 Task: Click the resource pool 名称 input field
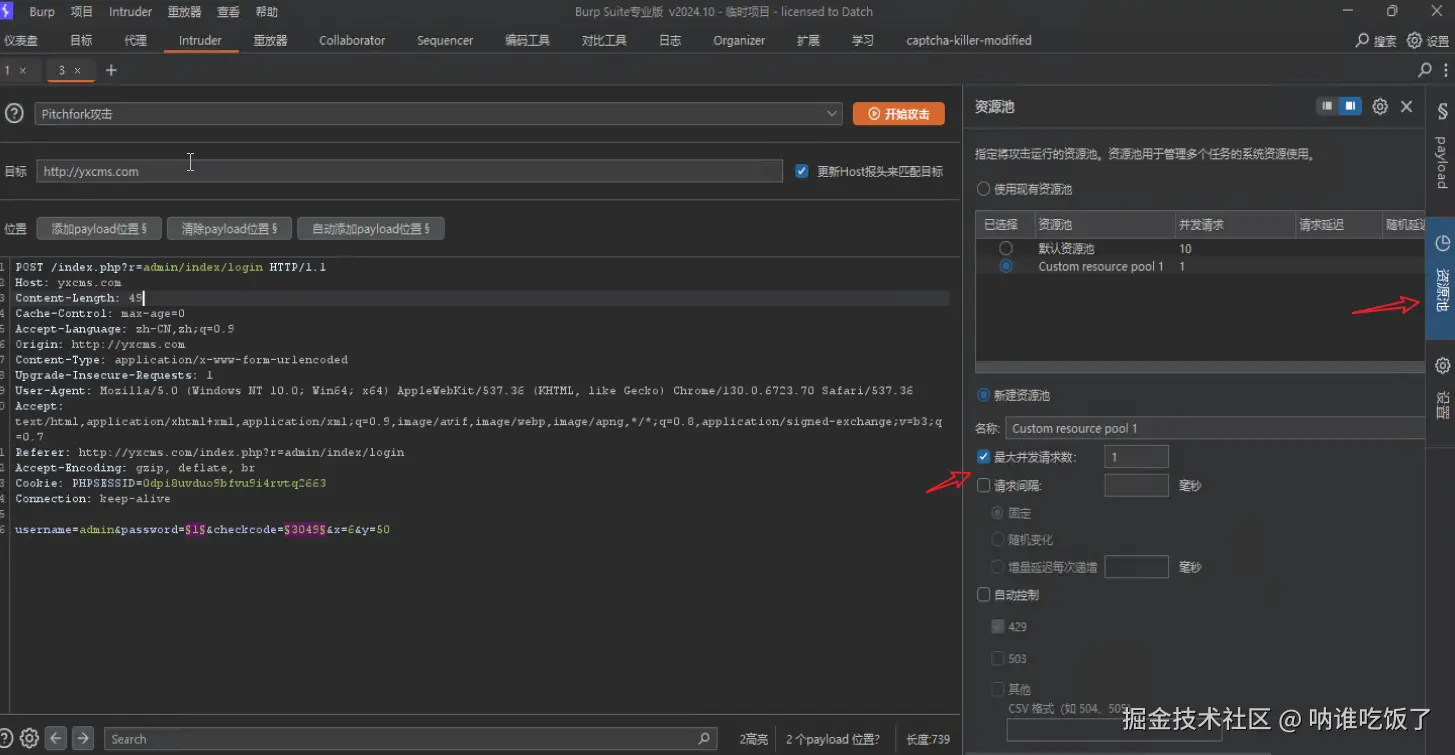[x=1215, y=428]
